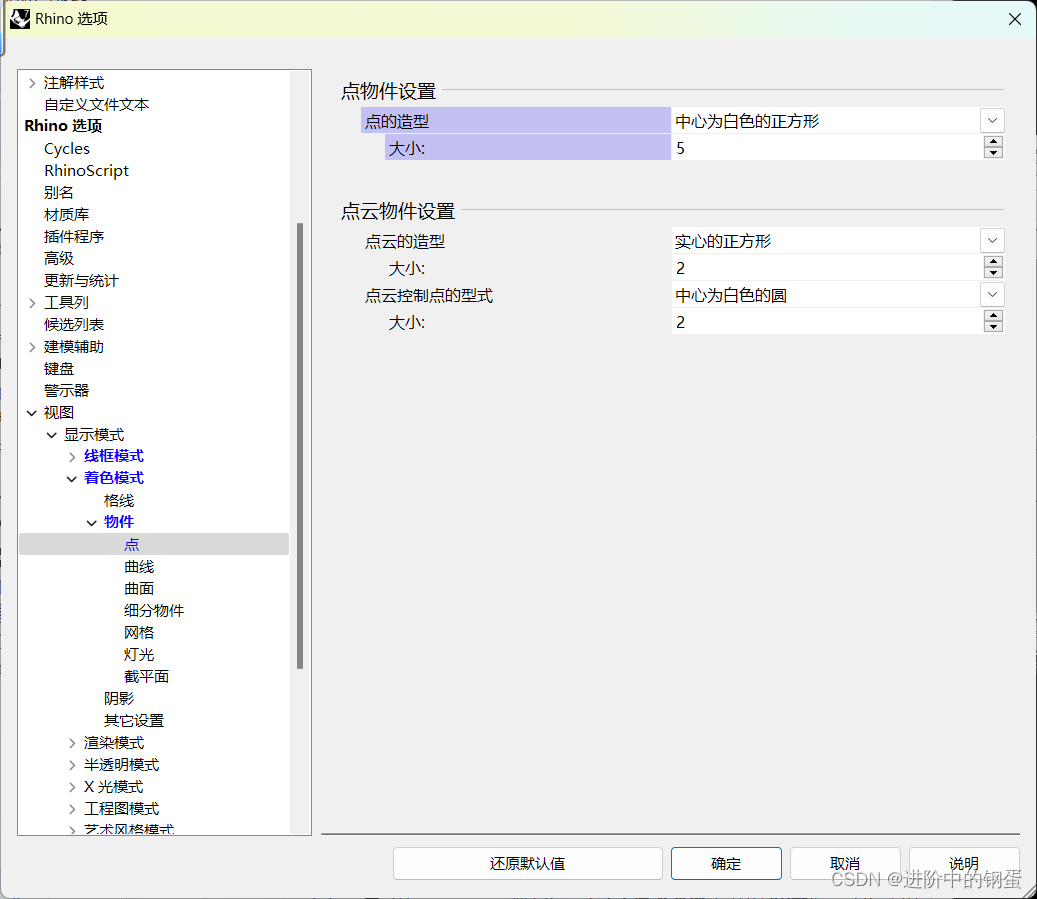Viewport: 1037px width, 899px height.
Task: Select 自定义文件文本 in the tree
Action: (97, 105)
